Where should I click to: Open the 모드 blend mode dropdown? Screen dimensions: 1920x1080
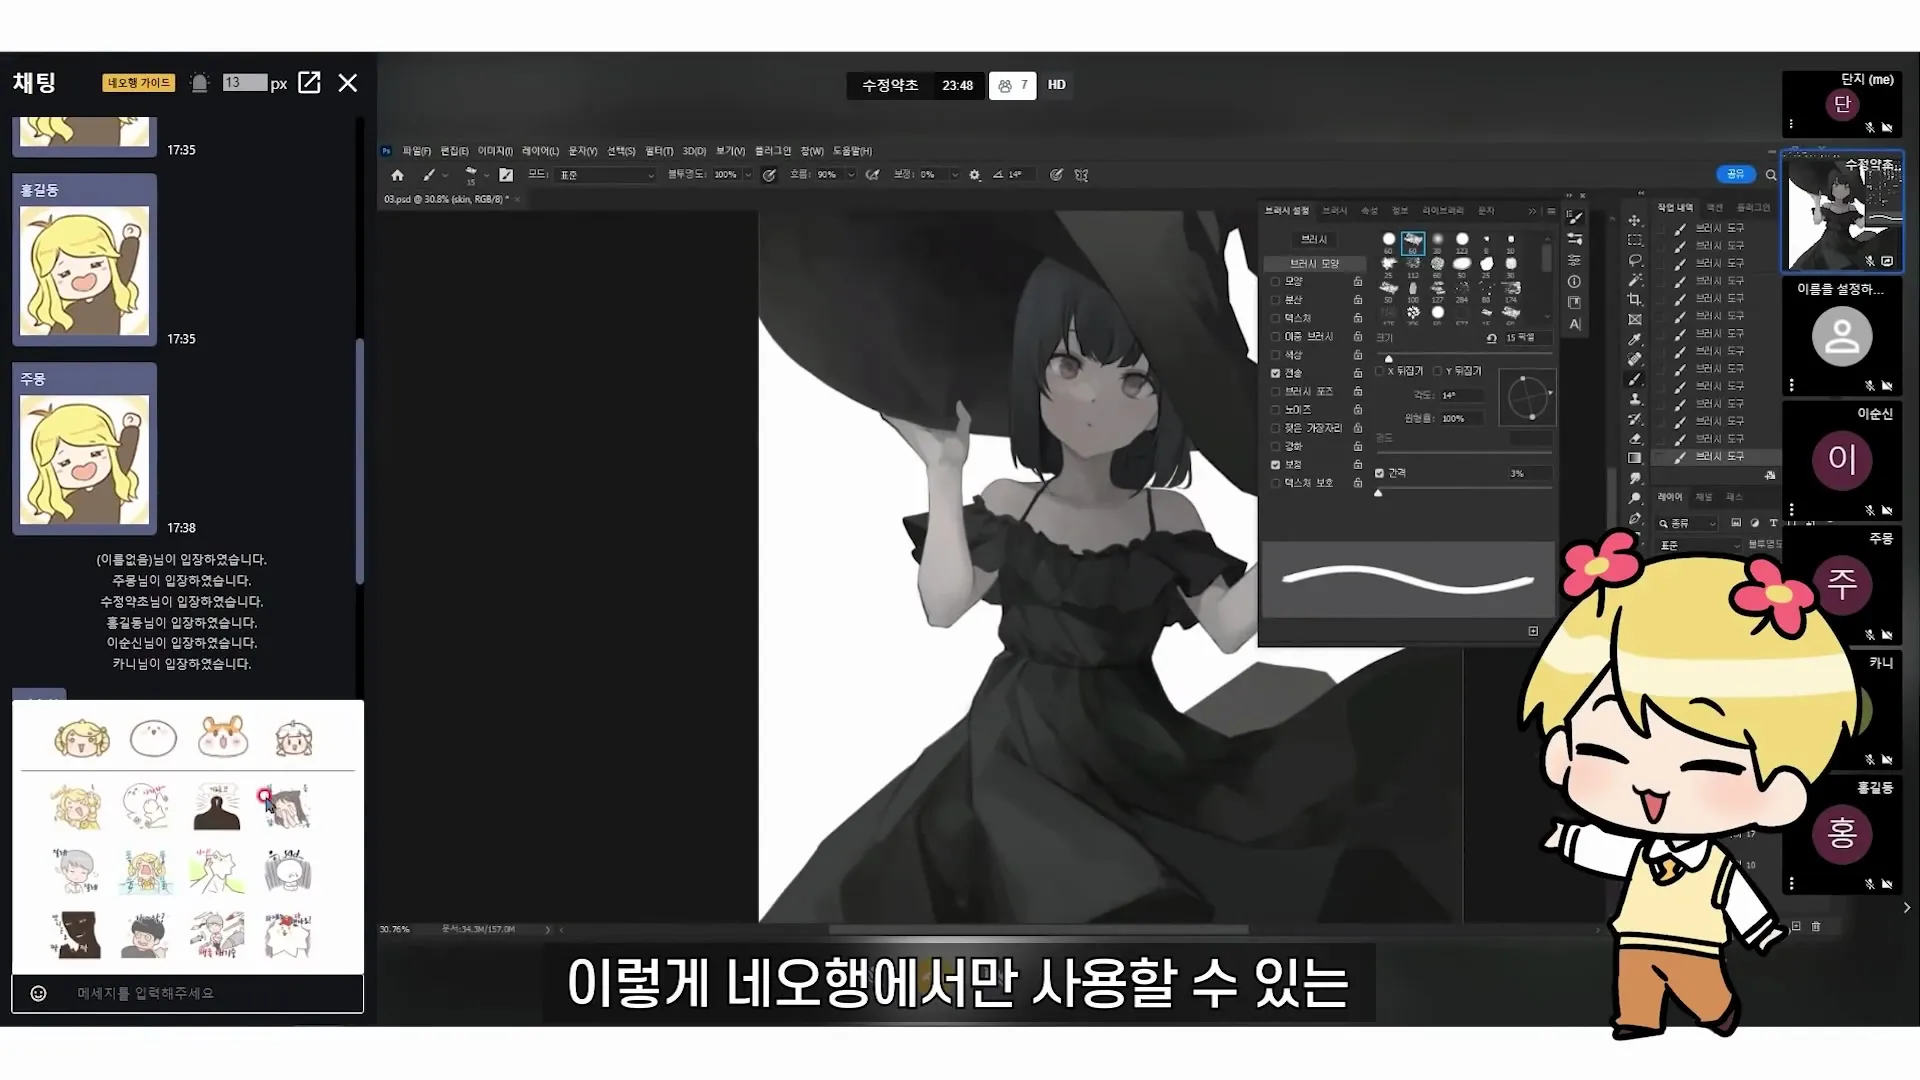(x=606, y=175)
